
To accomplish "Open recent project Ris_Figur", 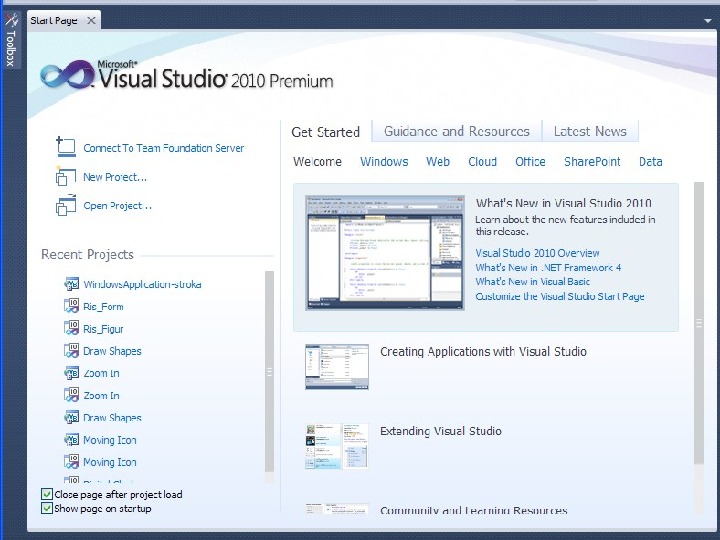I will (103, 329).
